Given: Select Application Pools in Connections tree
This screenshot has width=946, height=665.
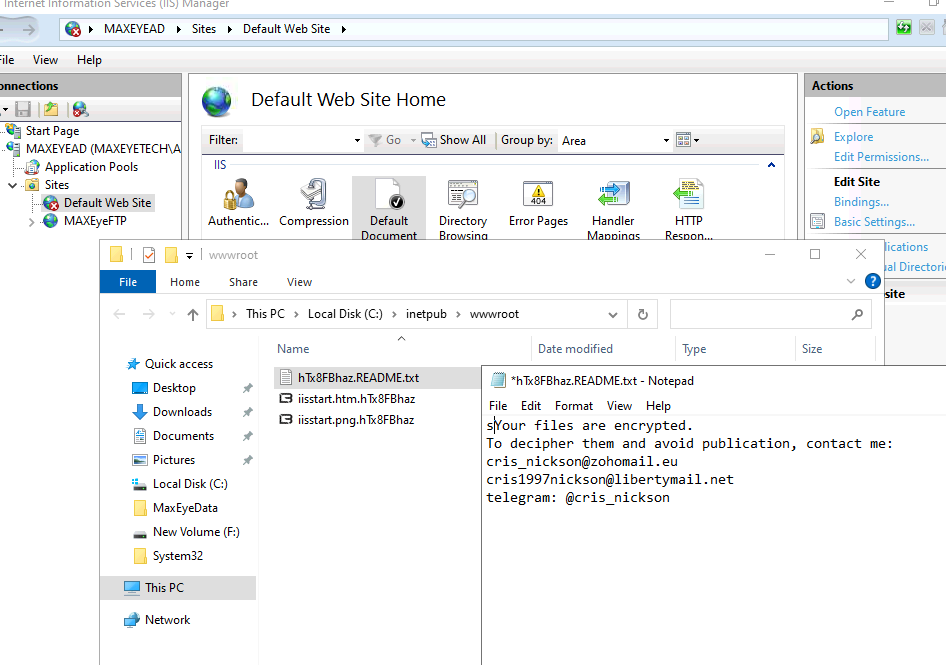Looking at the screenshot, I should [91, 167].
